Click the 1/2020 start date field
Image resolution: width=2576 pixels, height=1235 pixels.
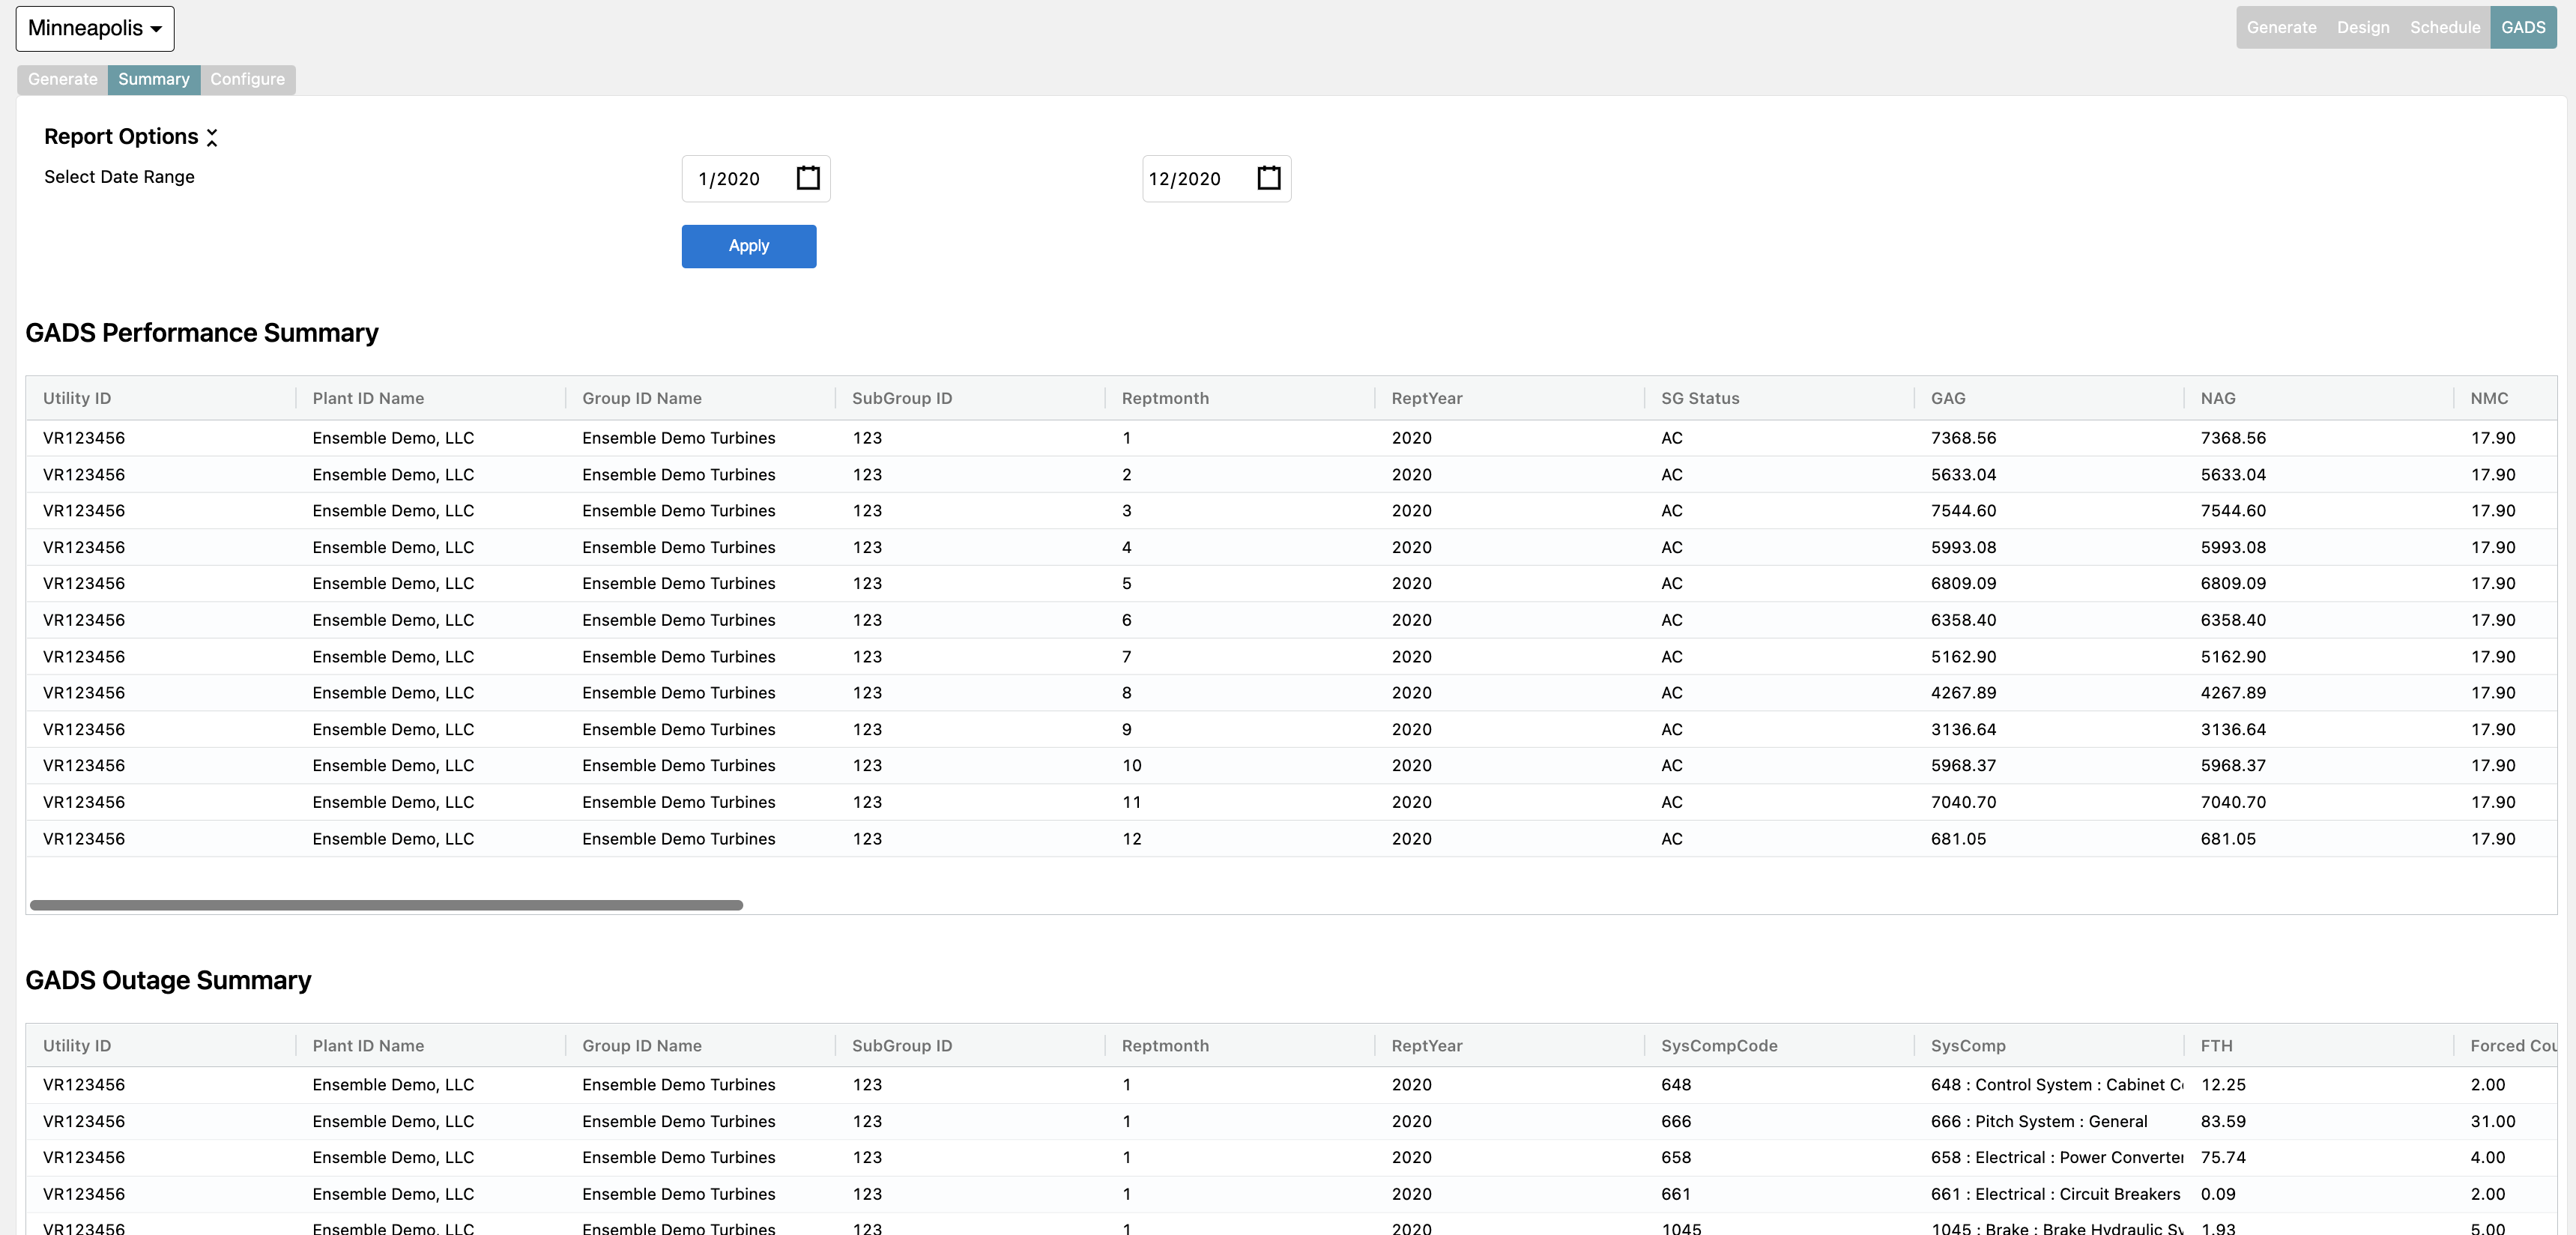730,179
